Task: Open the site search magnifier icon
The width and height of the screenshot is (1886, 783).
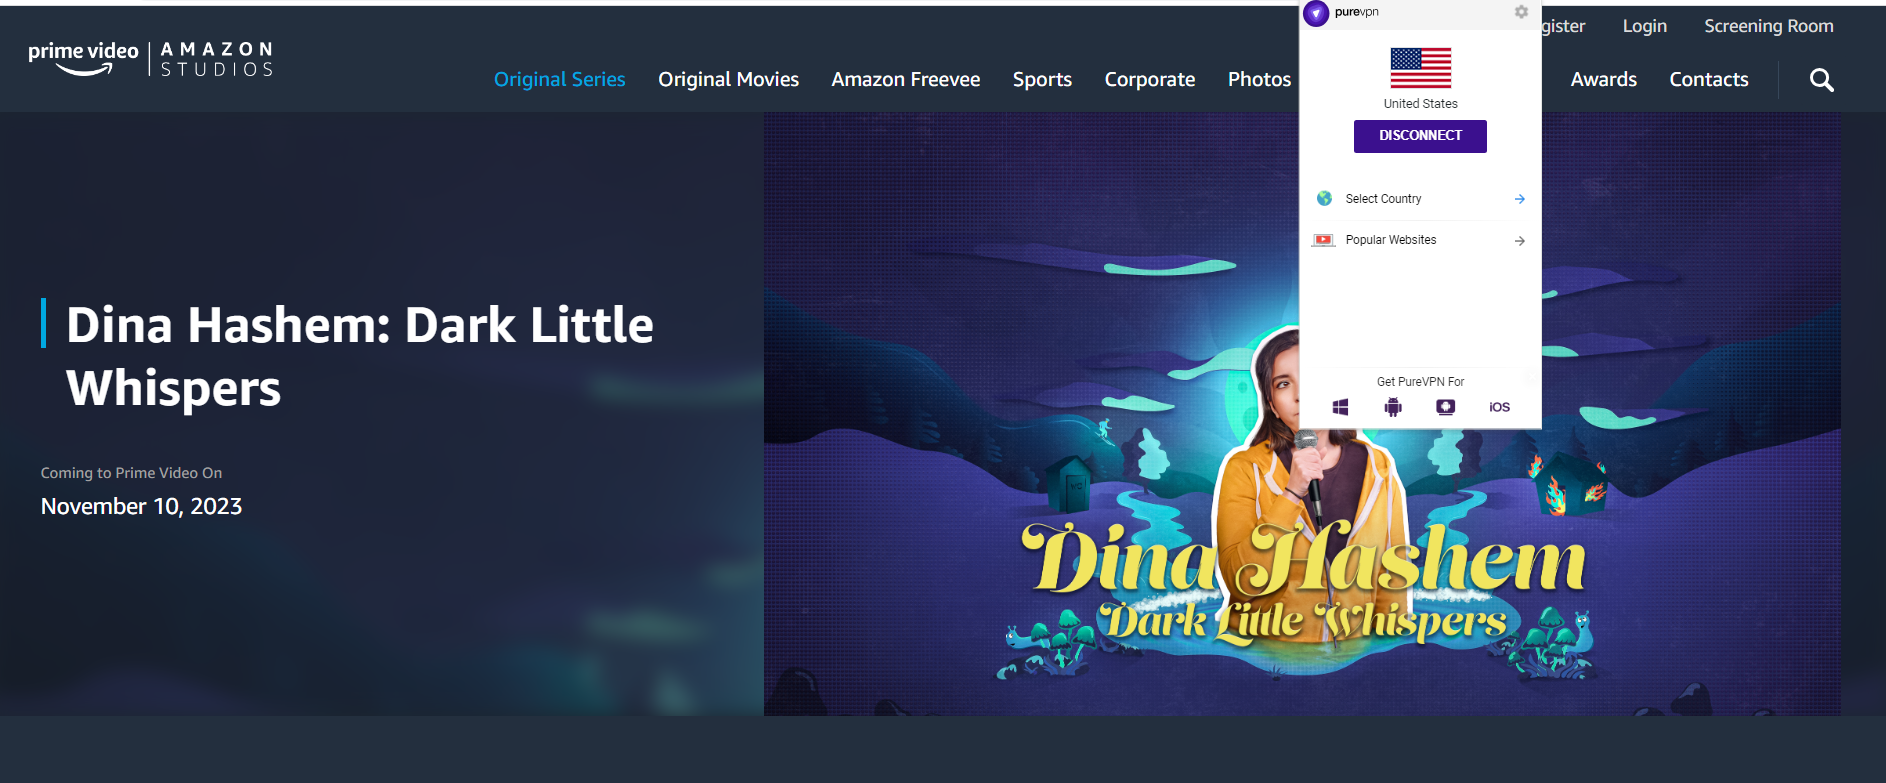Action: (x=1821, y=80)
